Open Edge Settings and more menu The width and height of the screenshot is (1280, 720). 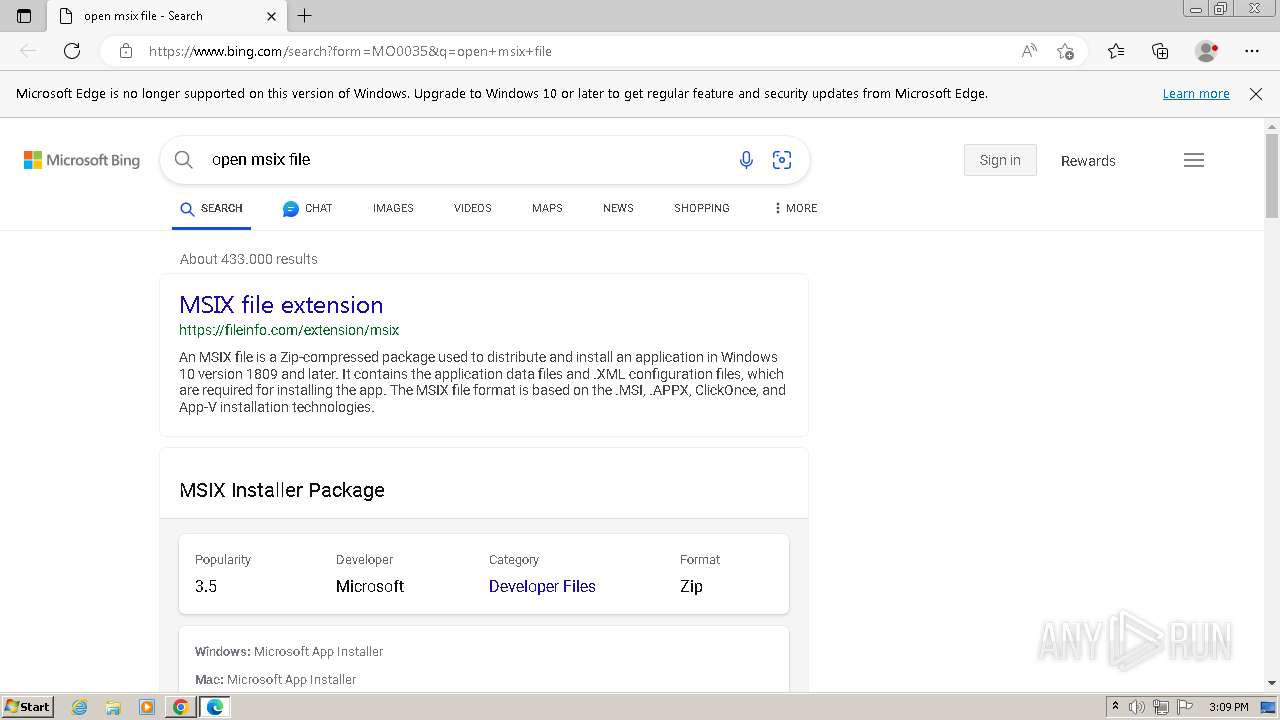[1252, 51]
